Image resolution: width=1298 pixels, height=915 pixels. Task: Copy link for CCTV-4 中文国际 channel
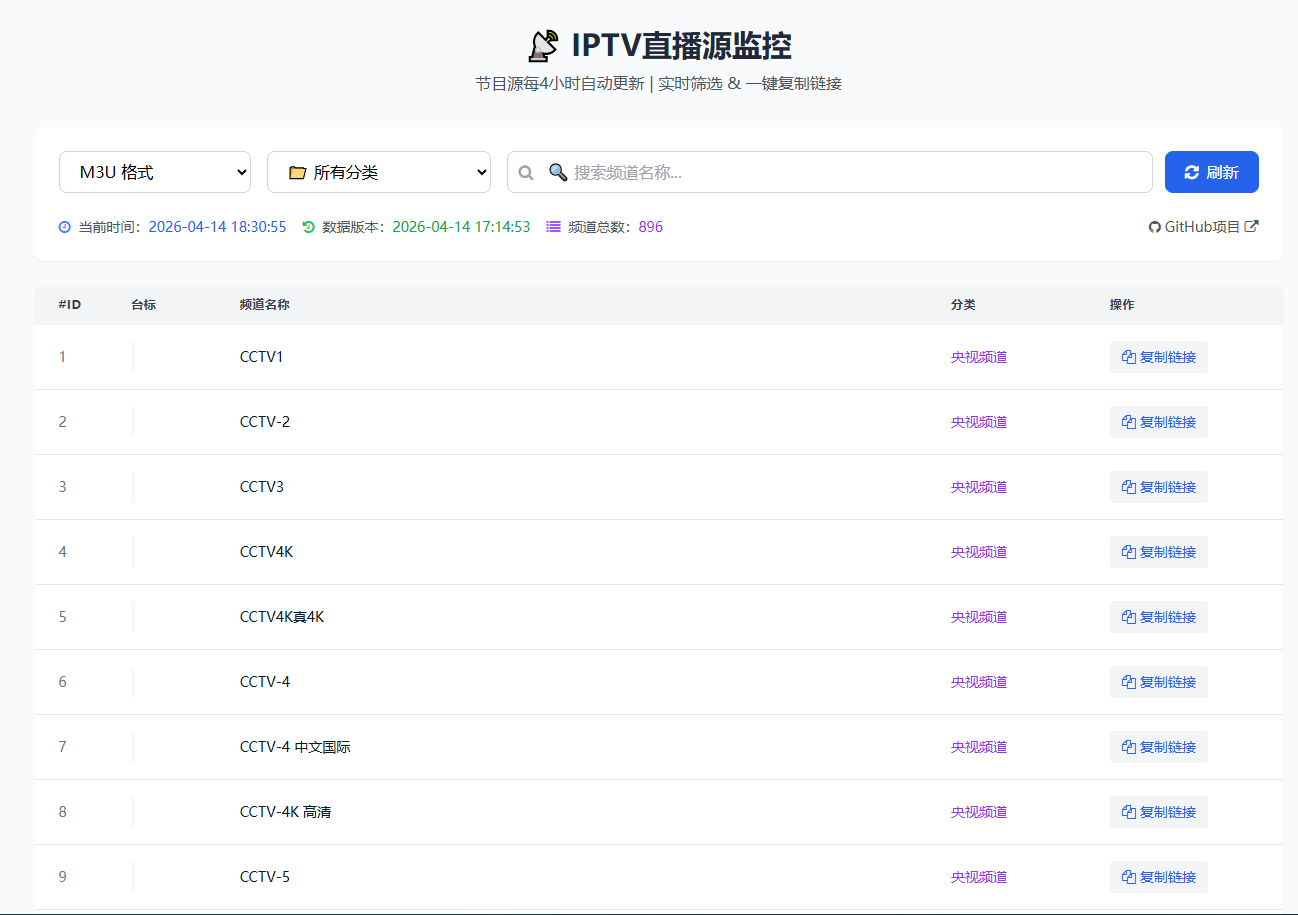pyautogui.click(x=1159, y=747)
